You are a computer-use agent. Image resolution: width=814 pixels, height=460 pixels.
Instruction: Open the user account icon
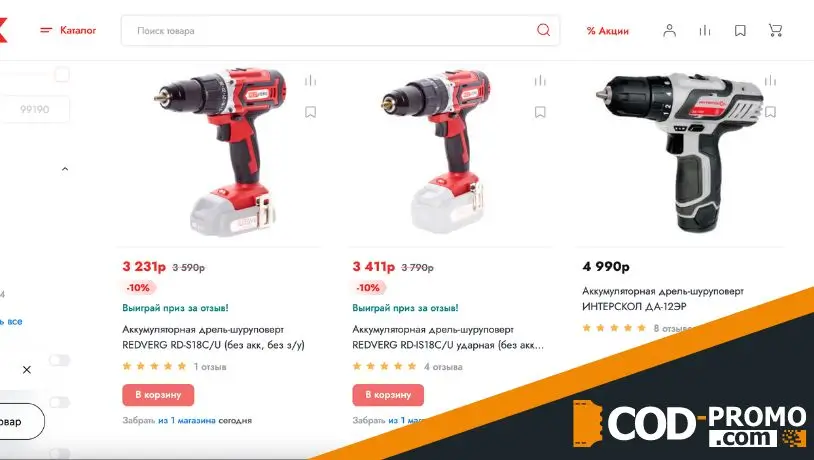[x=670, y=30]
